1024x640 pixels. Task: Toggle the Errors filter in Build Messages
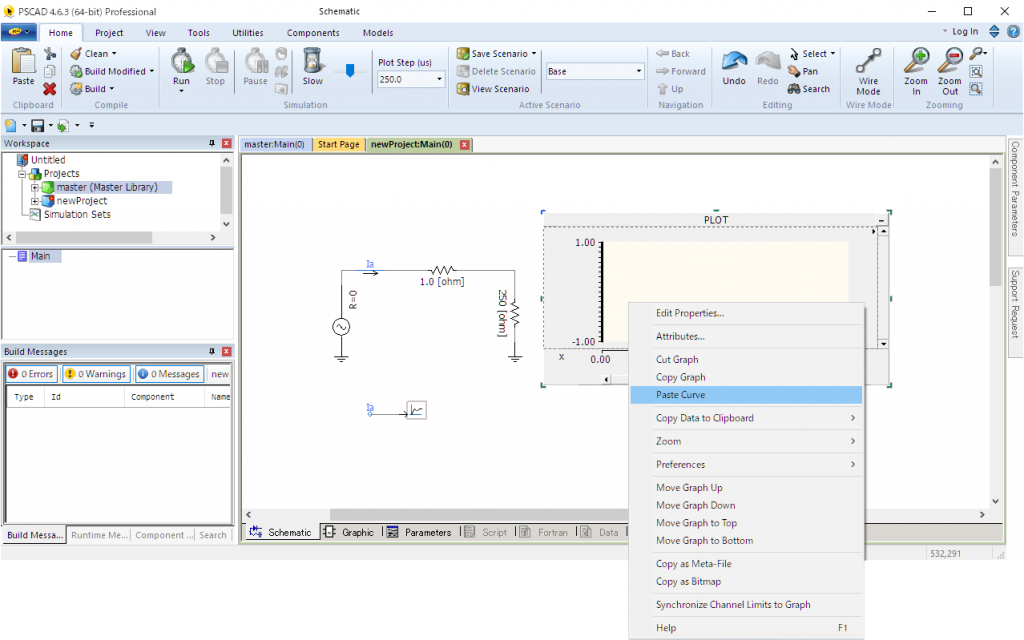point(30,374)
